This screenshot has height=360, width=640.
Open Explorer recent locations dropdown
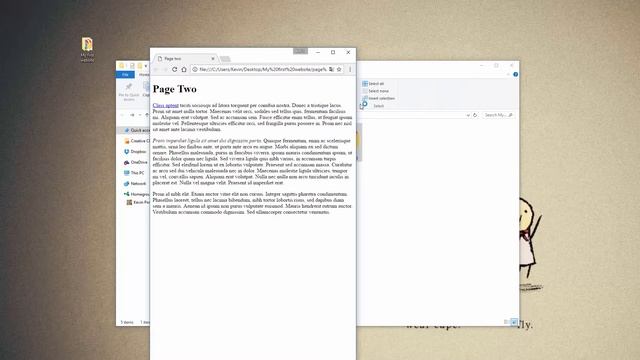[x=140, y=115]
